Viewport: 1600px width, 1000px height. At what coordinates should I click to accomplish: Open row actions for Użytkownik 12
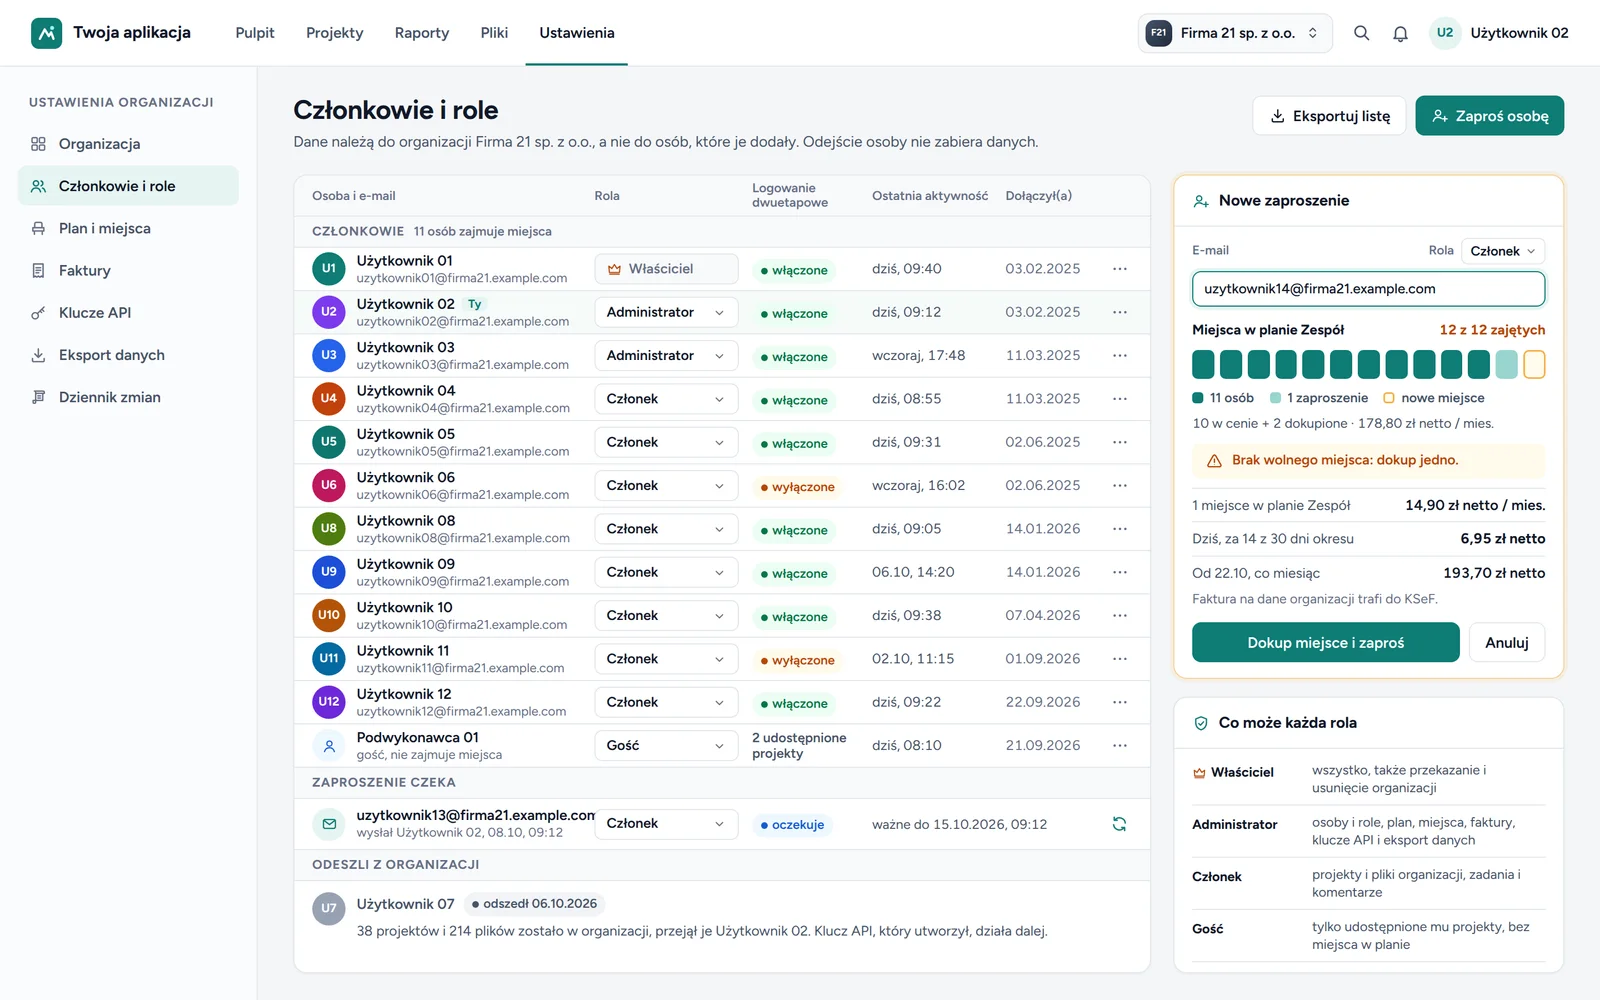coord(1119,702)
